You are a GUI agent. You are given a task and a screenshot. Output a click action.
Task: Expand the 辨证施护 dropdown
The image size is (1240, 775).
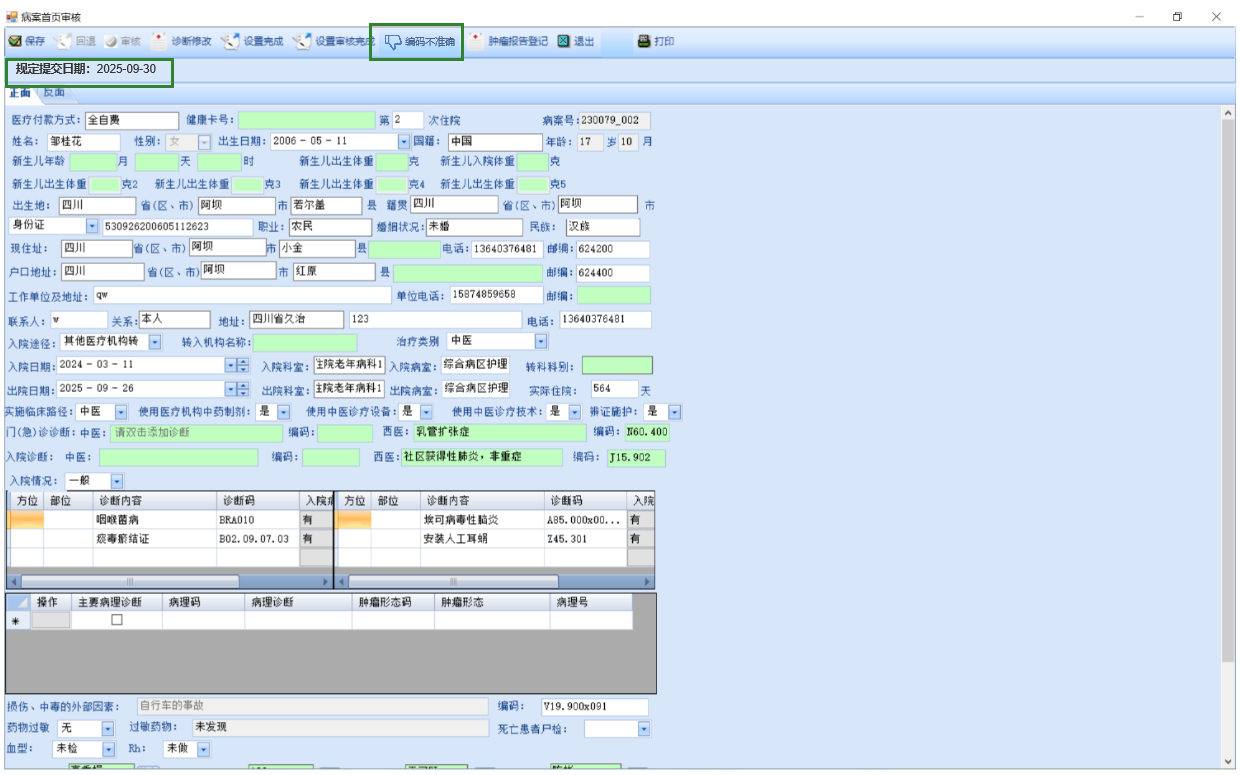click(674, 412)
